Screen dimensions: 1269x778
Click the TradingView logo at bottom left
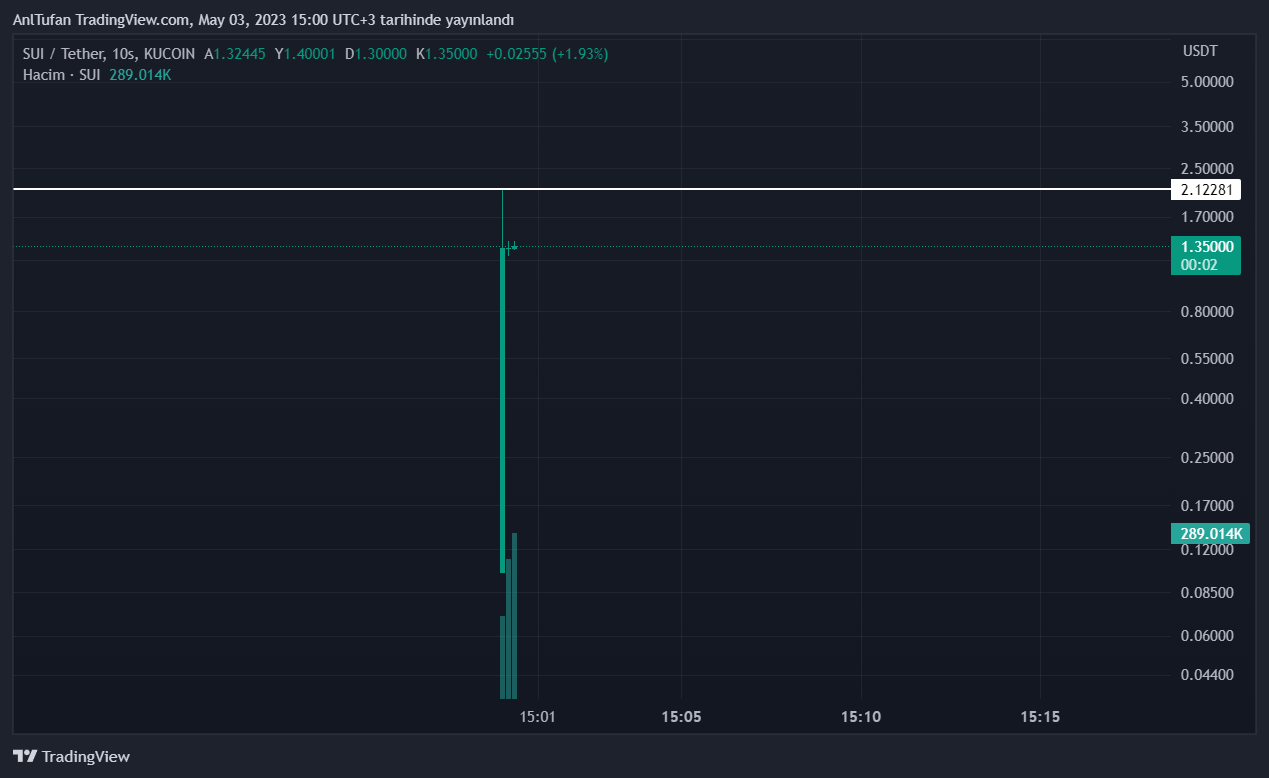point(71,756)
